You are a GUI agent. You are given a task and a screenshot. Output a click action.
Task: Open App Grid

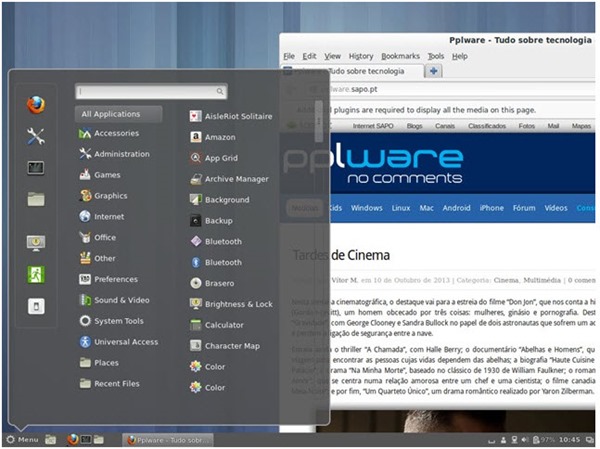pyautogui.click(x=214, y=158)
